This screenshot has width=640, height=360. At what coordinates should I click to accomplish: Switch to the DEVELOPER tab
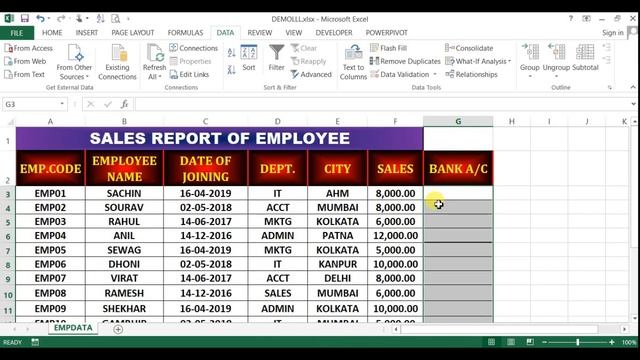point(333,33)
